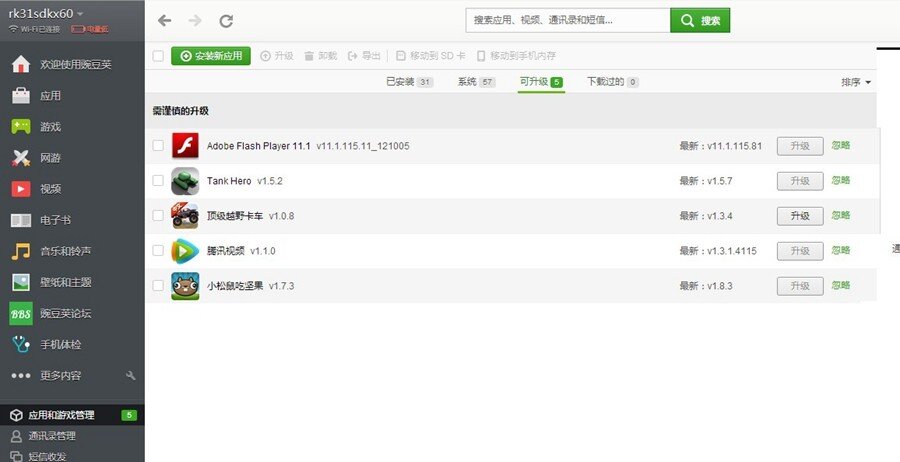Check the 顶级越野卡车 row checkbox
900x462 pixels.
pyautogui.click(x=158, y=216)
